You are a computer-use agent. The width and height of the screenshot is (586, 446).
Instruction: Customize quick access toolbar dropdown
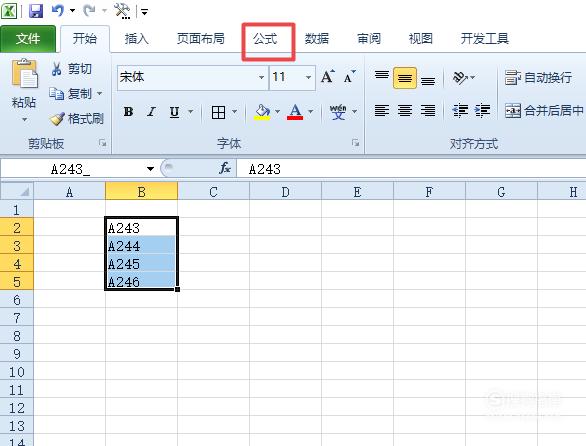(x=144, y=12)
